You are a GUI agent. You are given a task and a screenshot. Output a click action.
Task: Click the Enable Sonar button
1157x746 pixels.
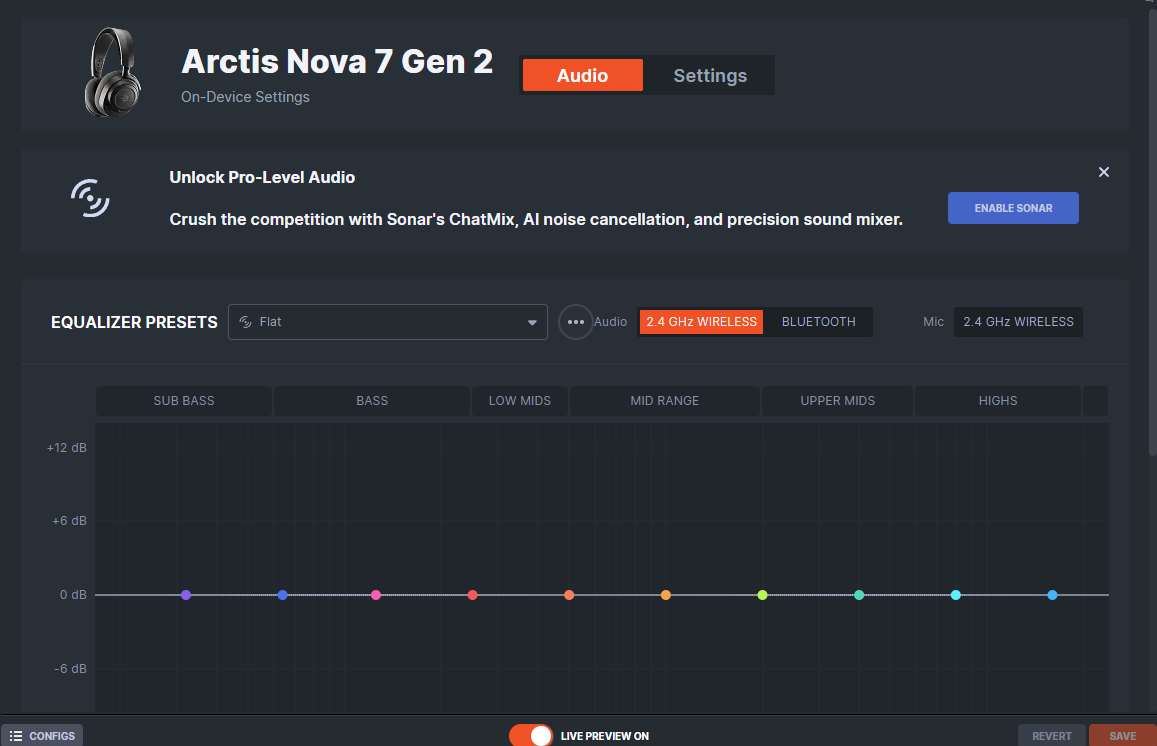pos(1013,208)
